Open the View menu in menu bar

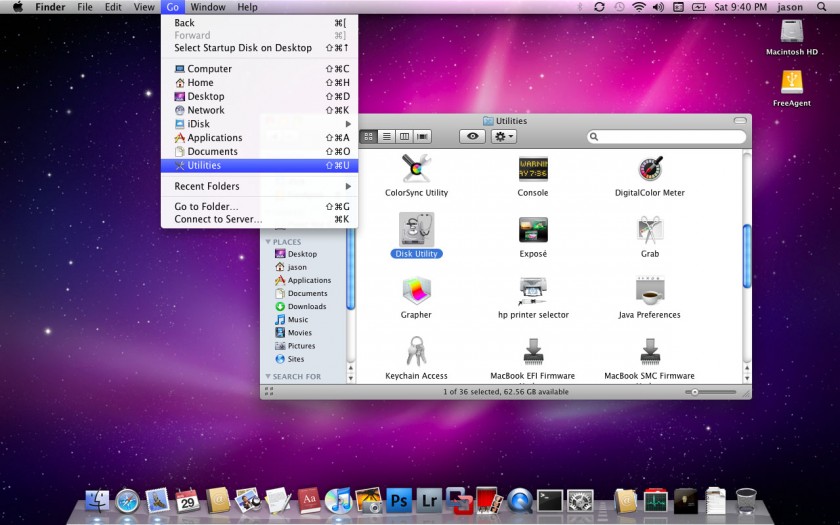144,7
